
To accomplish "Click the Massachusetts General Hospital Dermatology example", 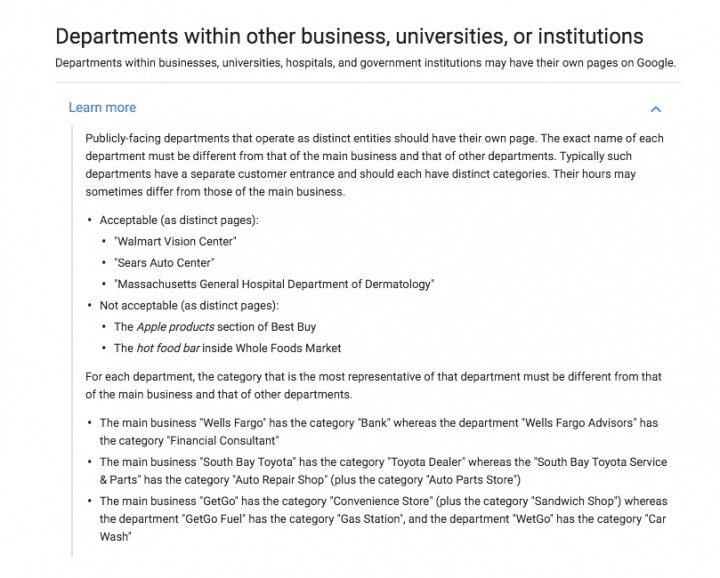I will click(274, 284).
